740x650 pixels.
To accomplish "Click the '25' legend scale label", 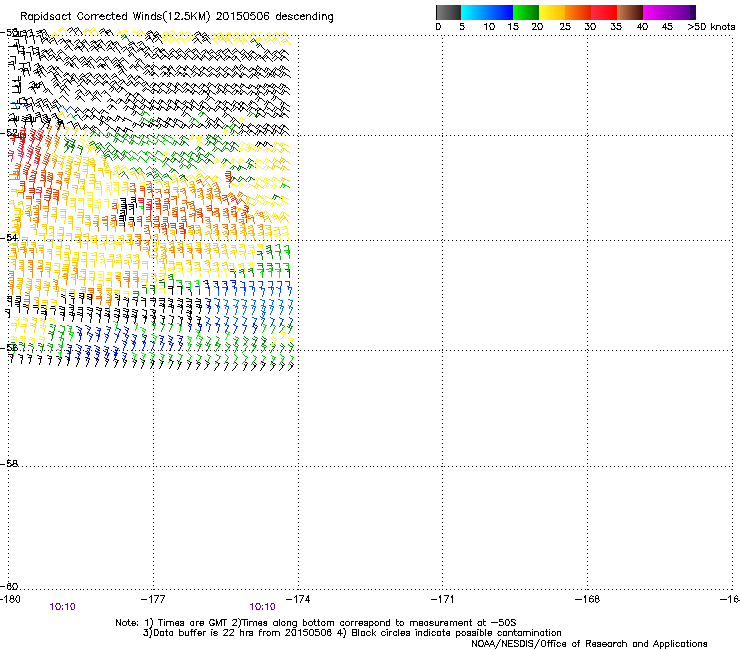I will point(565,27).
